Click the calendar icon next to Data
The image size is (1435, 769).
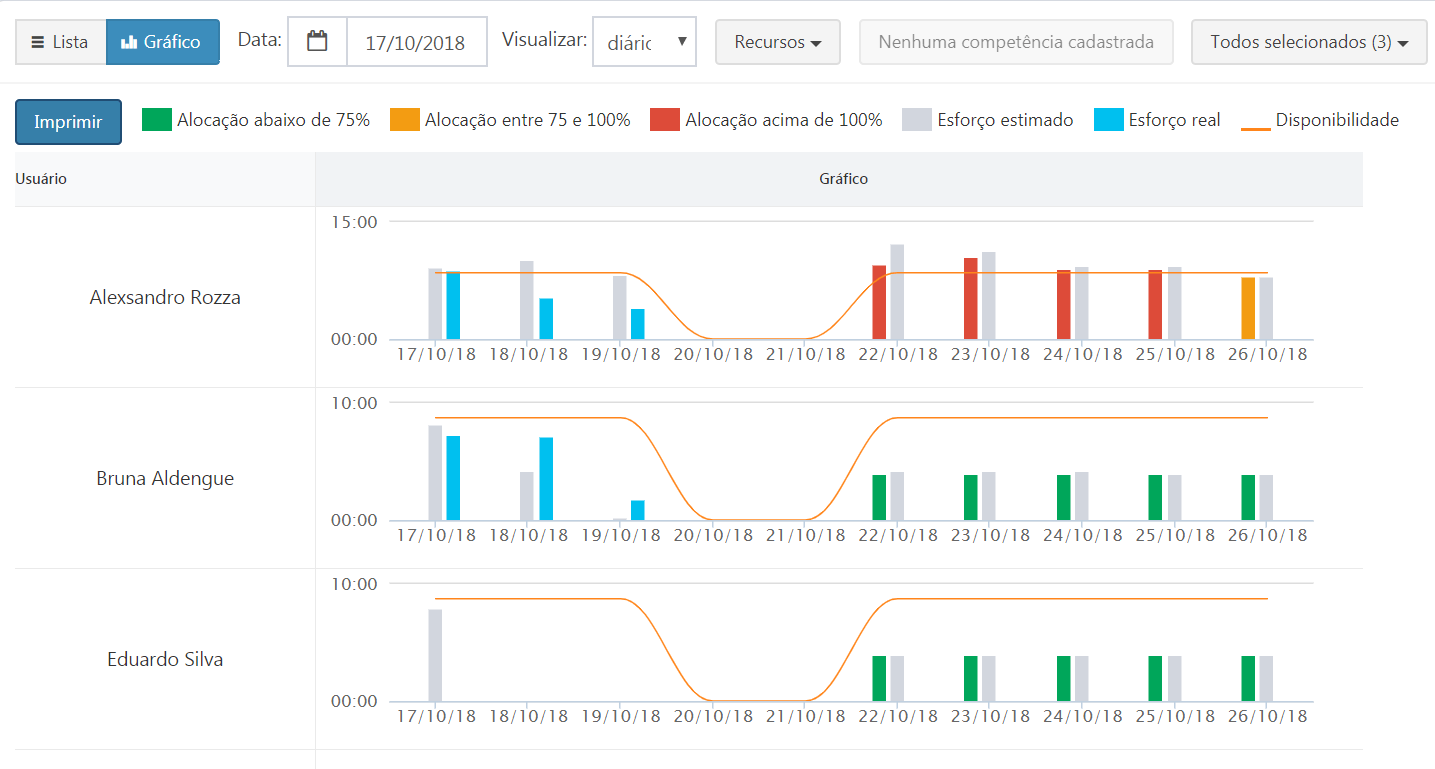[x=317, y=42]
